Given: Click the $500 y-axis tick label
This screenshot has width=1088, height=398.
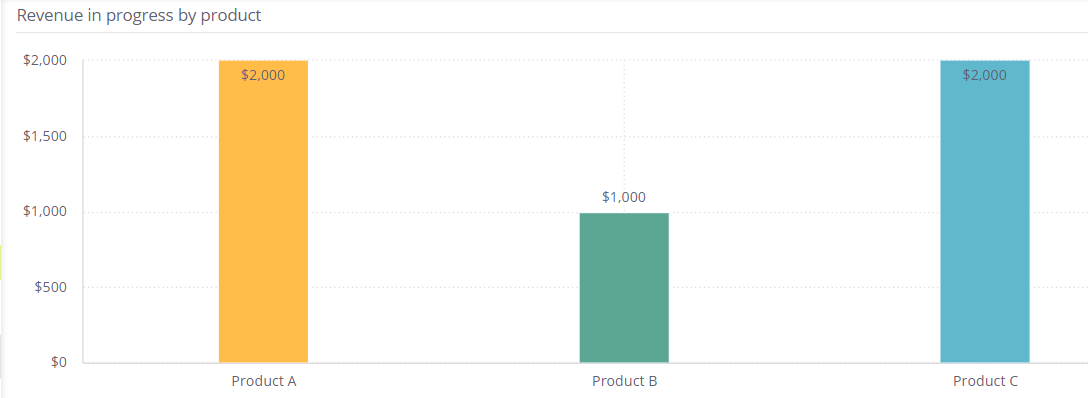Looking at the screenshot, I should pos(51,287).
